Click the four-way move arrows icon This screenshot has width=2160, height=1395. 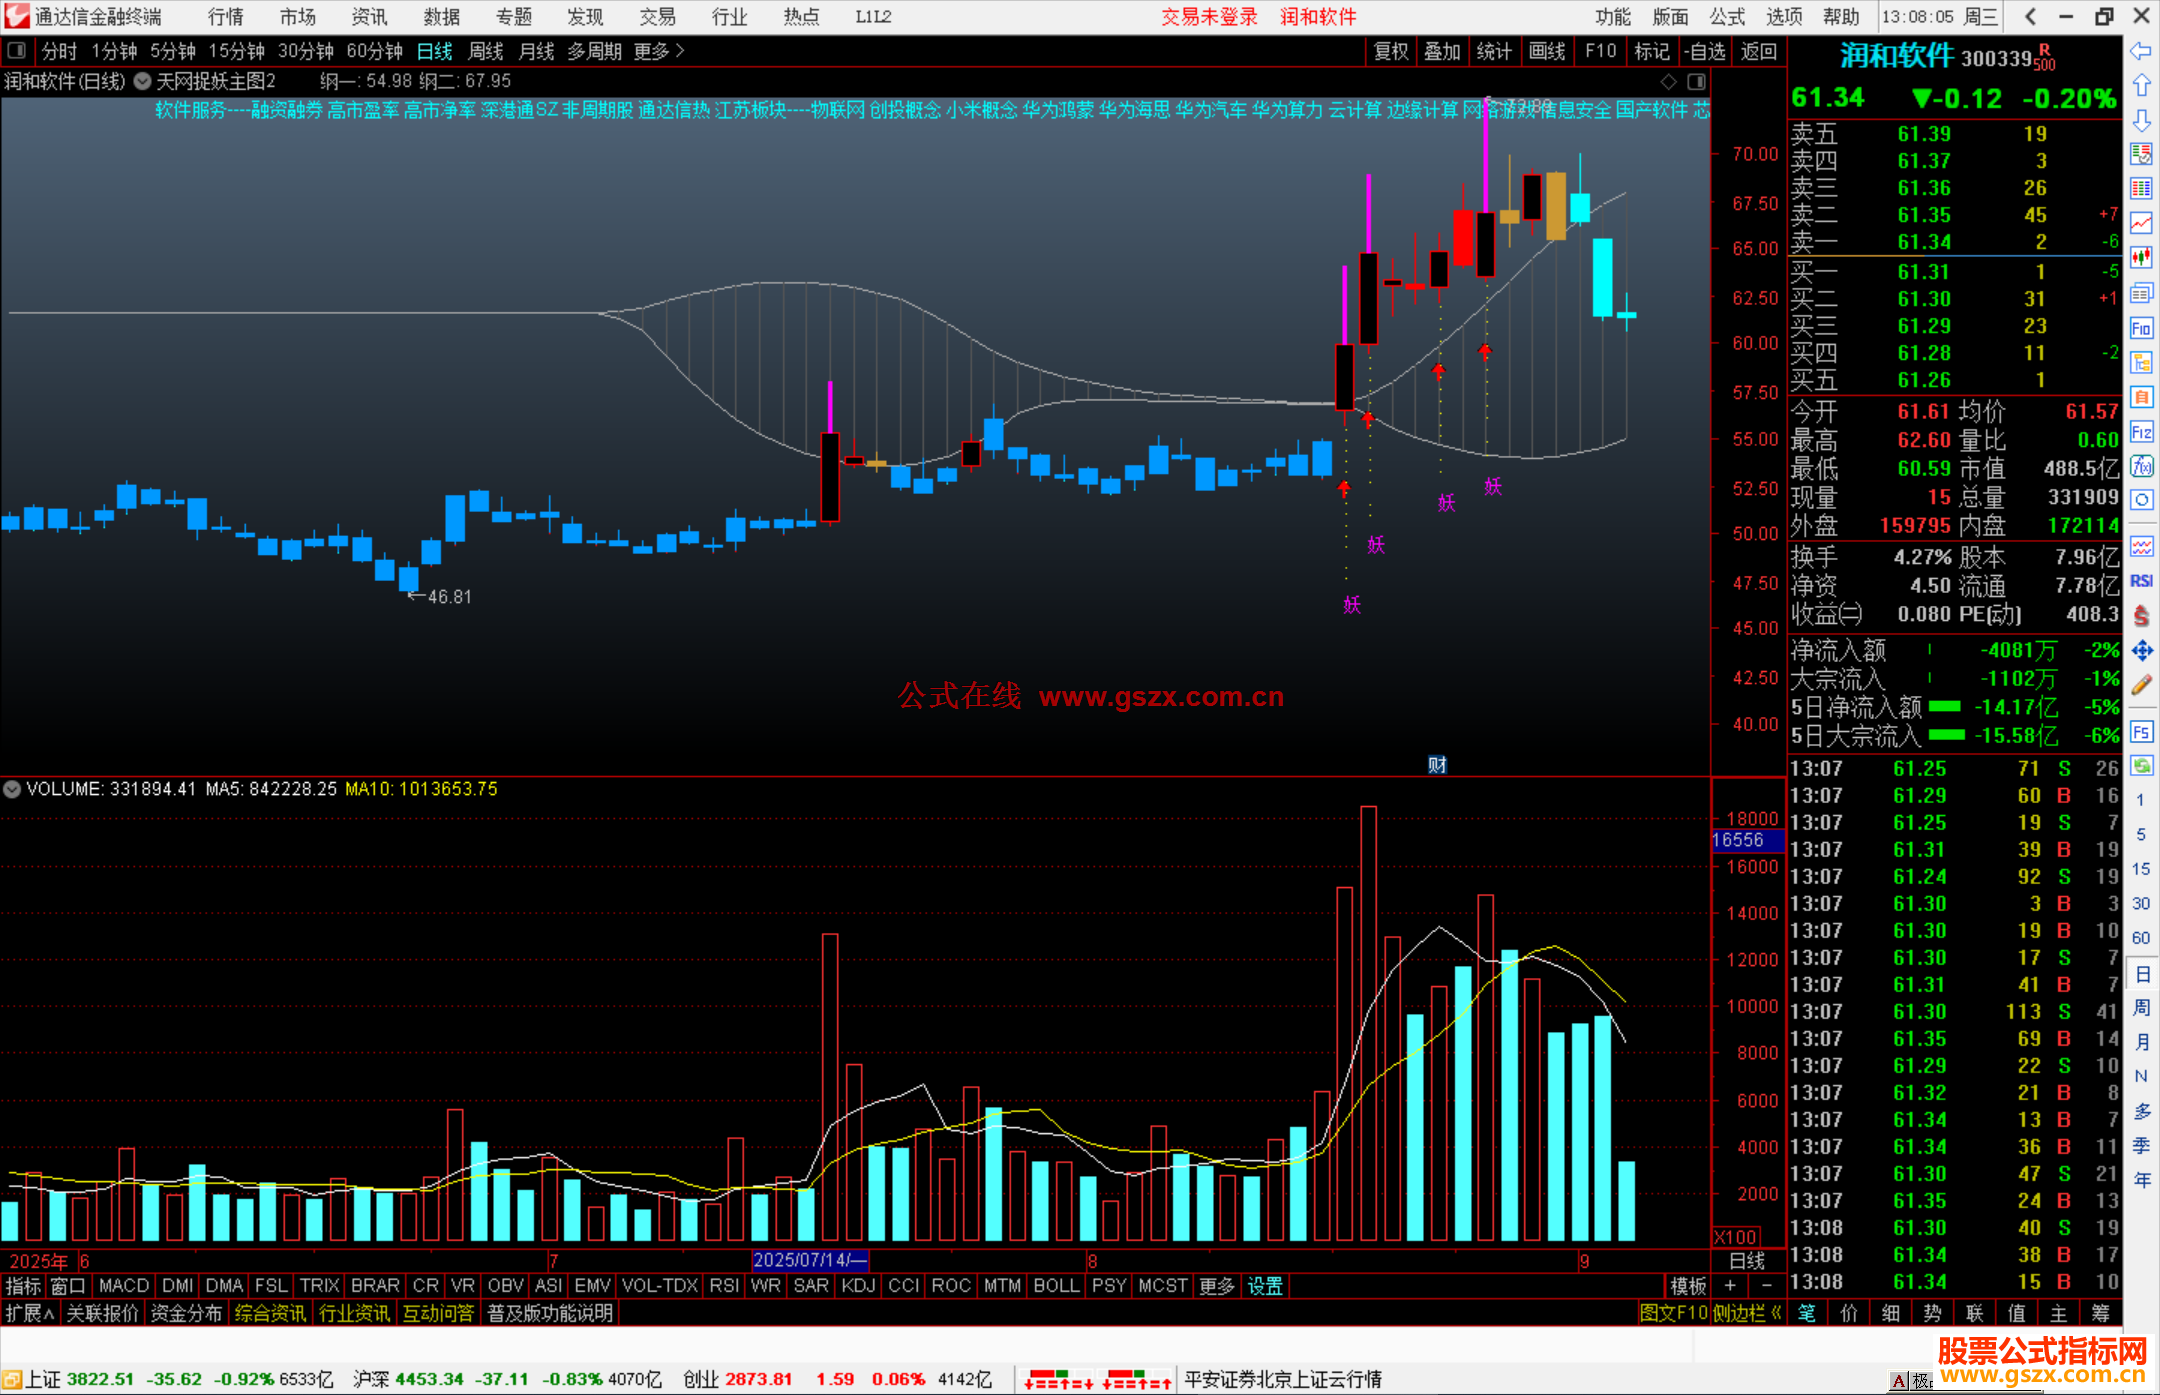[x=2141, y=651]
